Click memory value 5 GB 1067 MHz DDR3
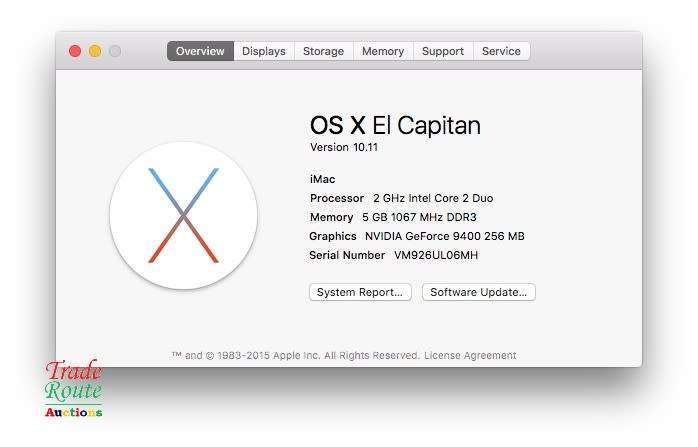The width and height of the screenshot is (698, 447). [419, 217]
